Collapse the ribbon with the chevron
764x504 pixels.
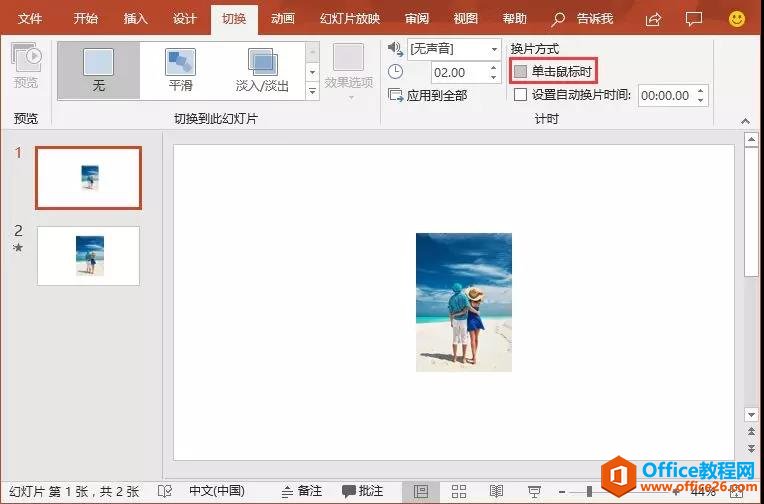745,120
